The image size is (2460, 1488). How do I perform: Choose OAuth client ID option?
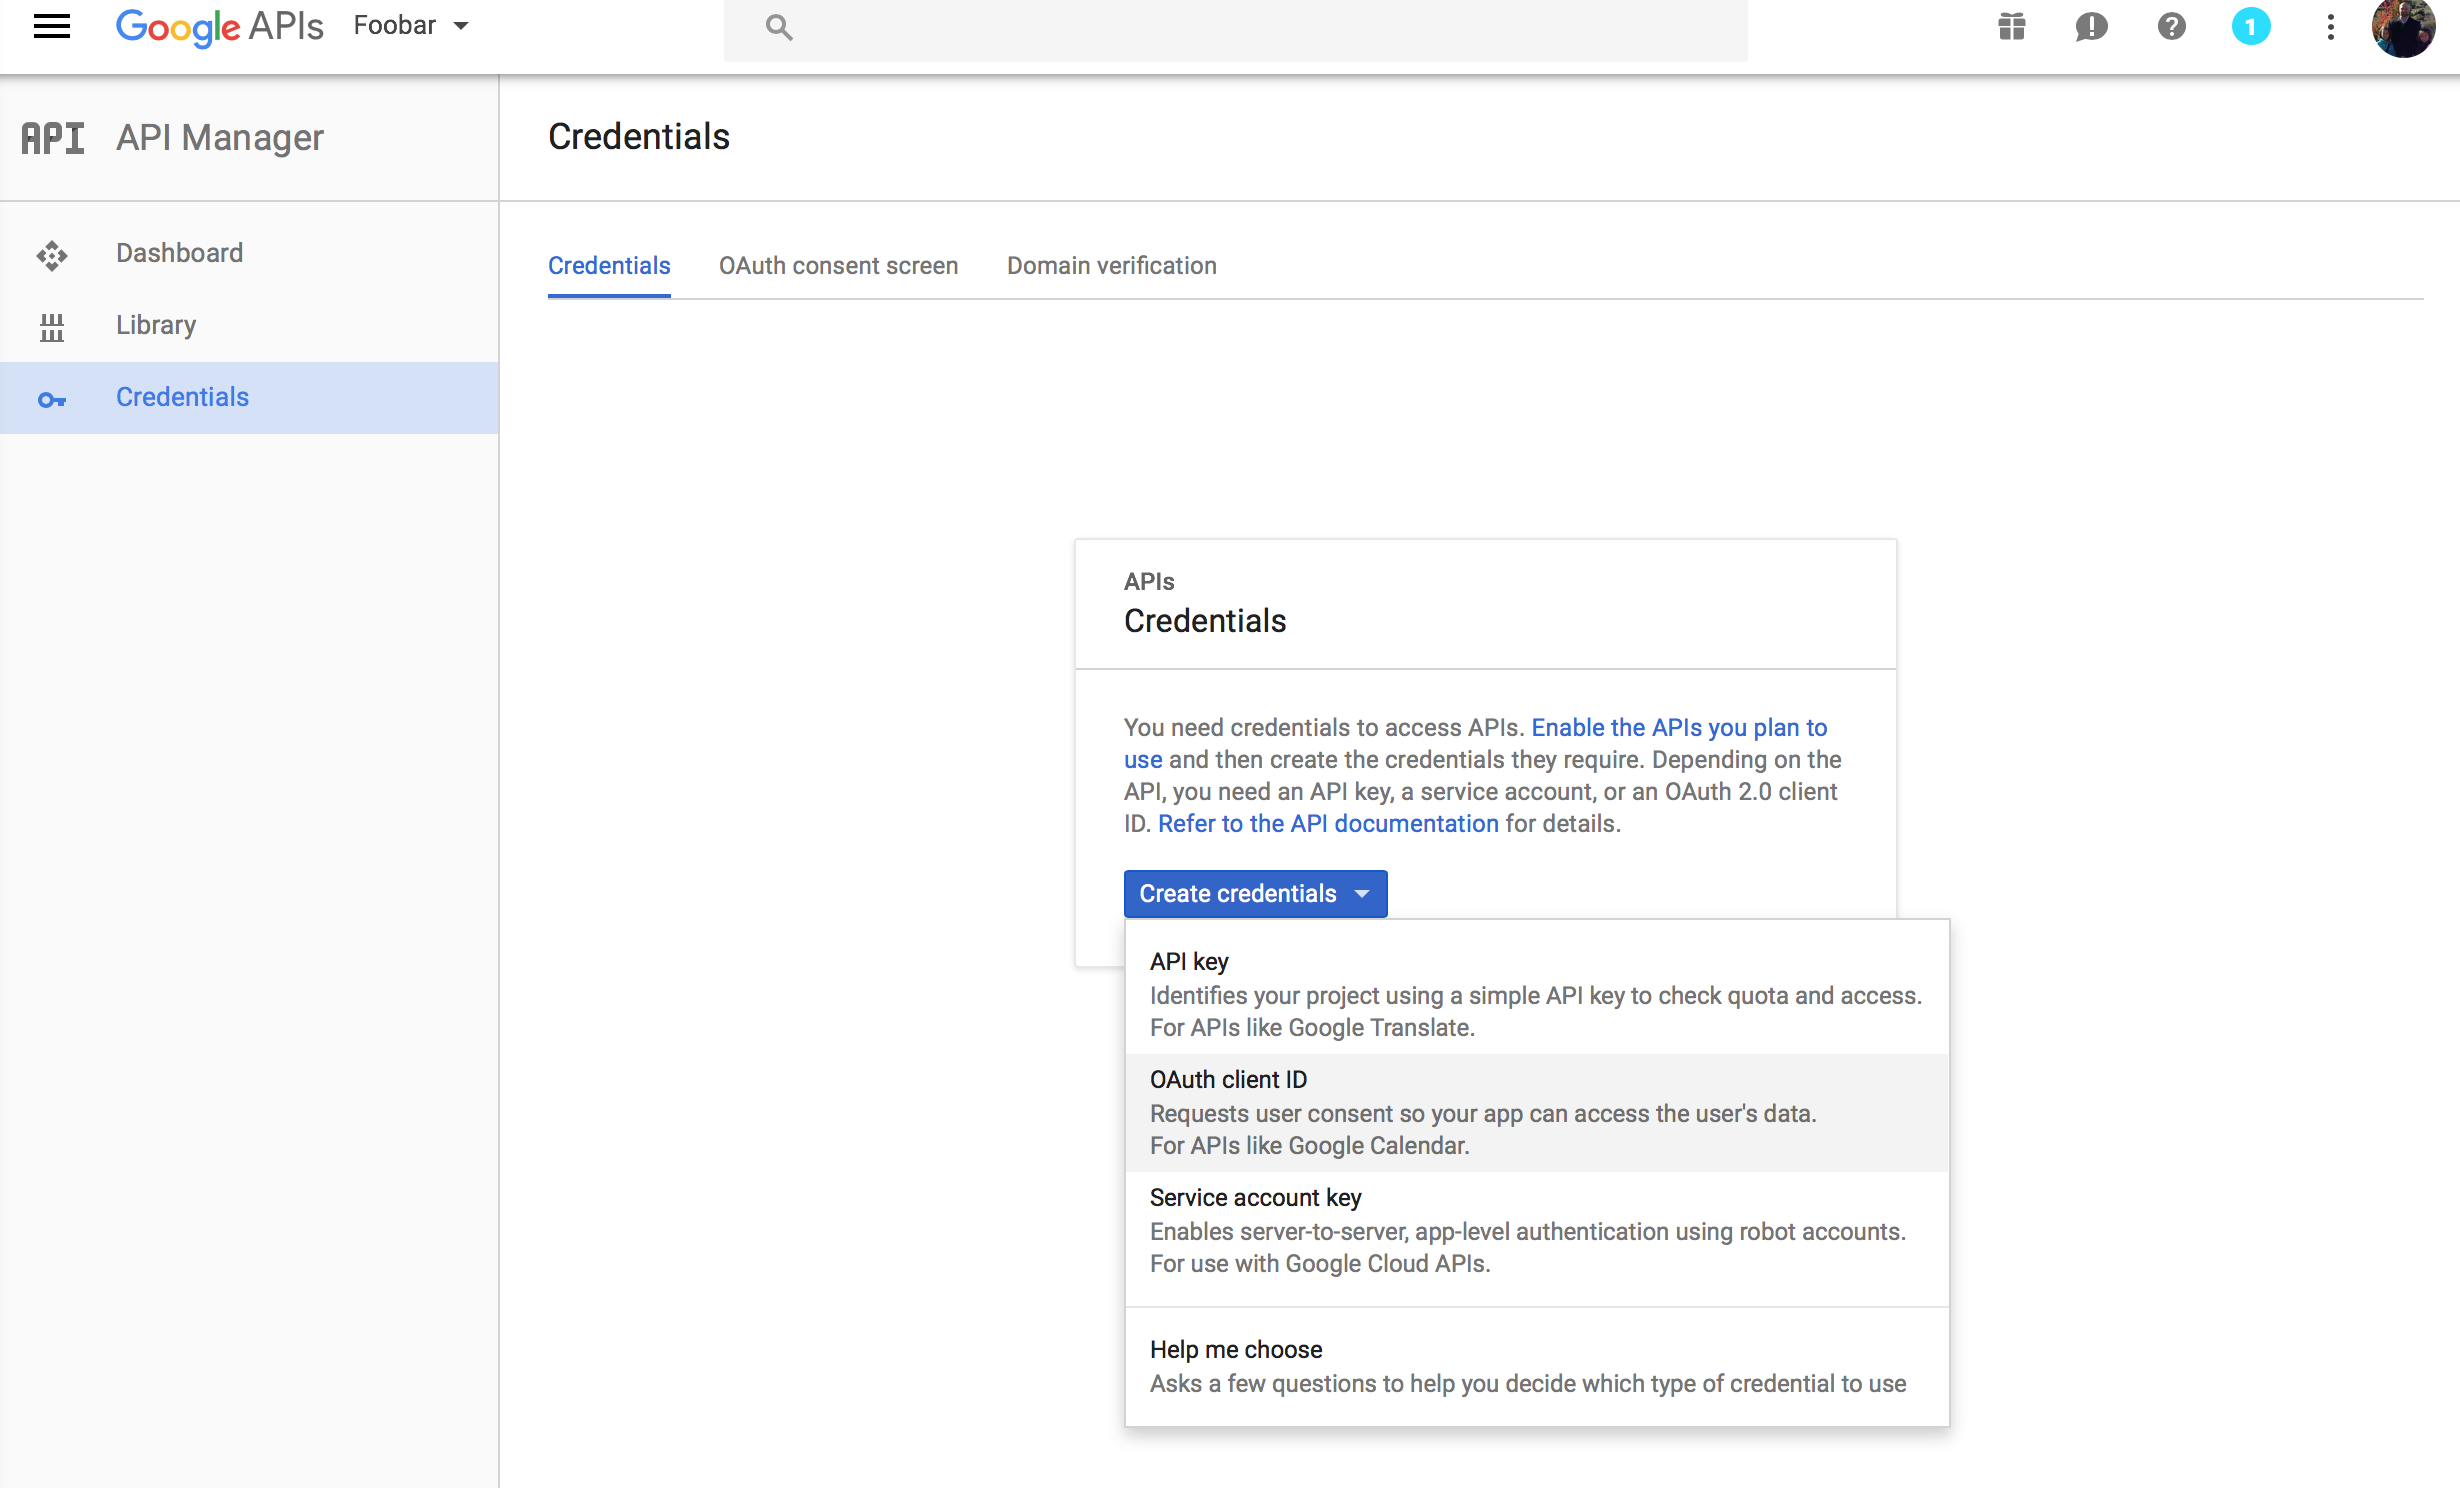1537,1112
